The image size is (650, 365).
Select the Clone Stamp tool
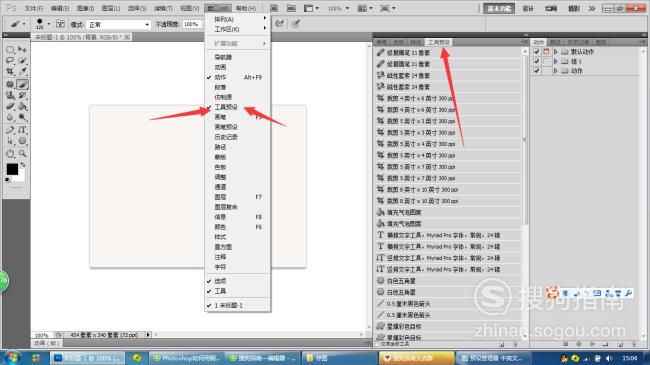click(10, 95)
